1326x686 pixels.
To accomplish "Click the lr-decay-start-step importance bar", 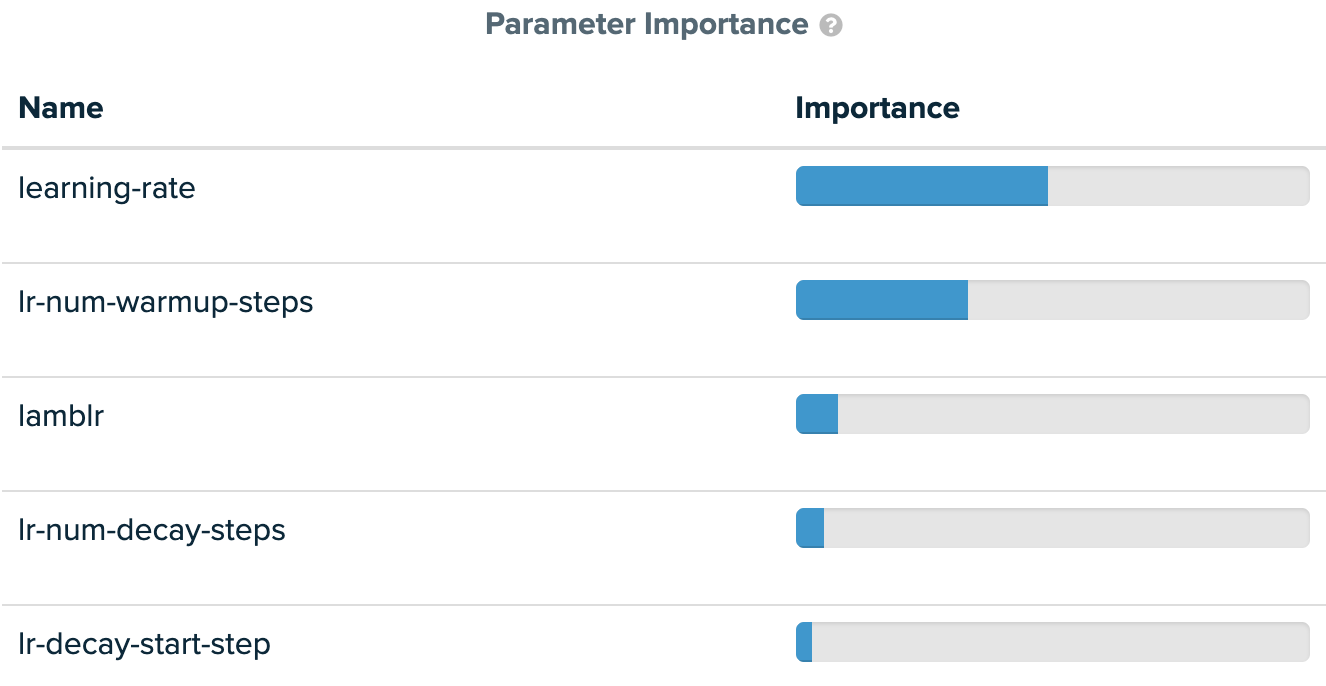I will (x=1052, y=642).
